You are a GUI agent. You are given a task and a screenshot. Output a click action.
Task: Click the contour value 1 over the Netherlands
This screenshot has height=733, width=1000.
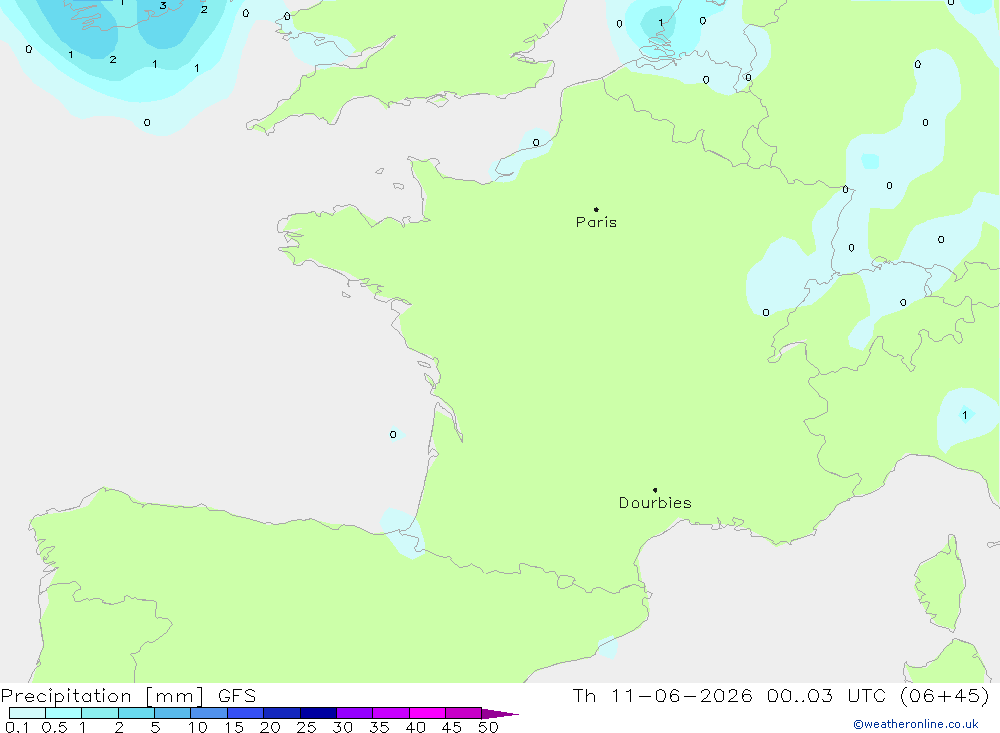click(x=661, y=23)
